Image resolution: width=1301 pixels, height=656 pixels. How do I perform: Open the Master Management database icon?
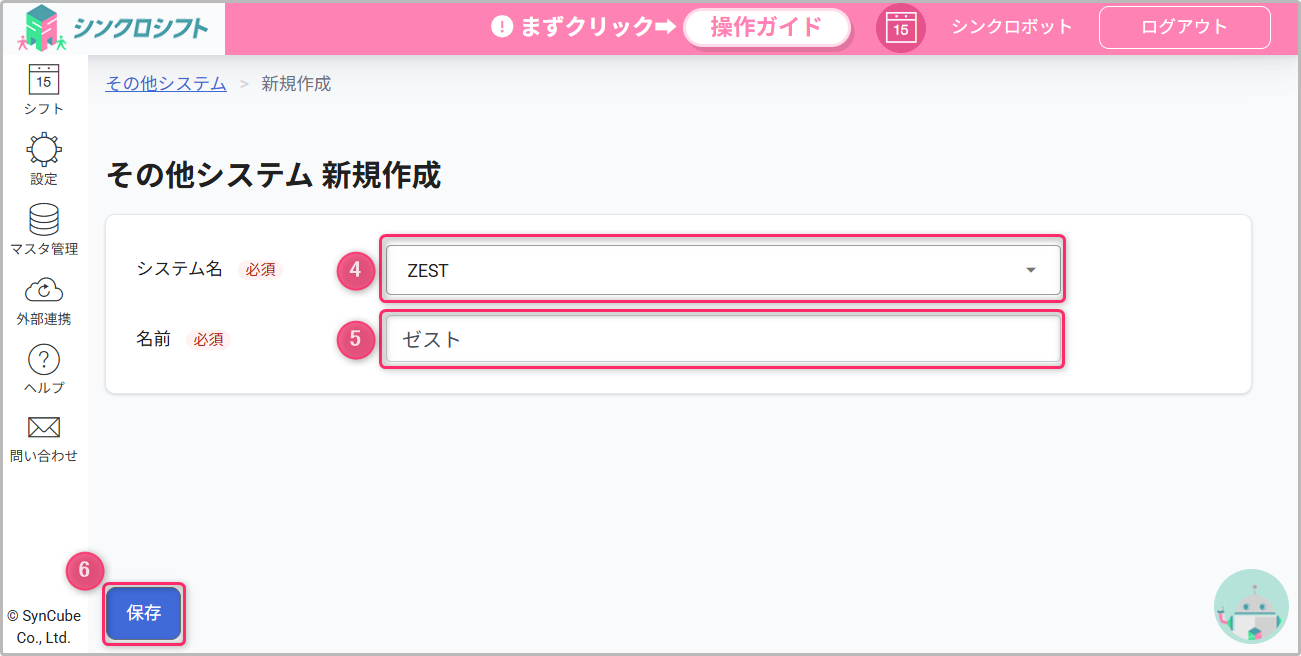click(x=43, y=220)
